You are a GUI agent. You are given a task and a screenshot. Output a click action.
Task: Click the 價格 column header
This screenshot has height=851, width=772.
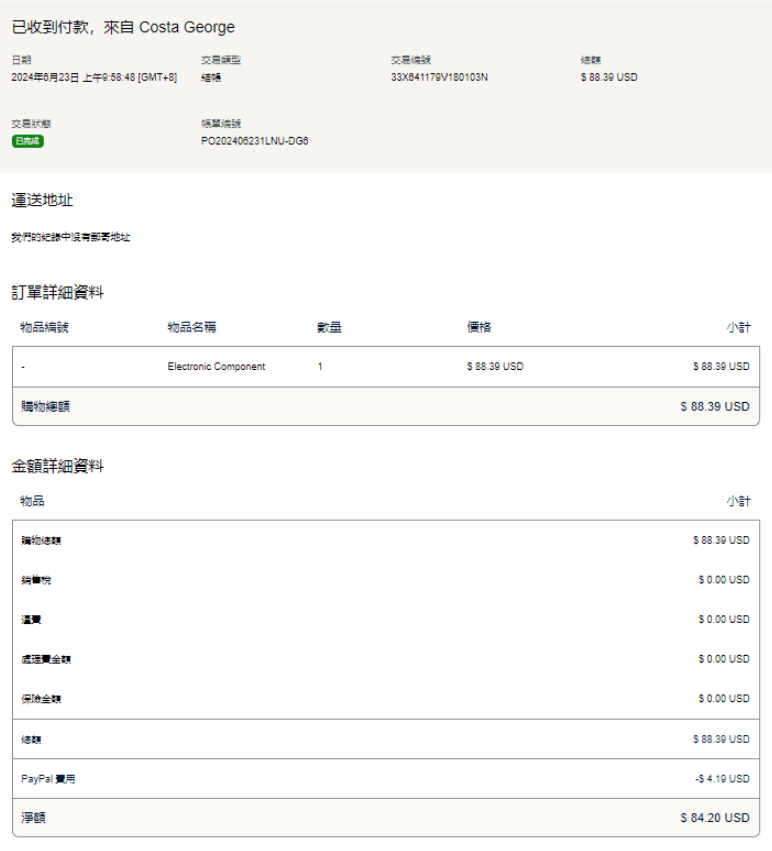[x=479, y=327]
